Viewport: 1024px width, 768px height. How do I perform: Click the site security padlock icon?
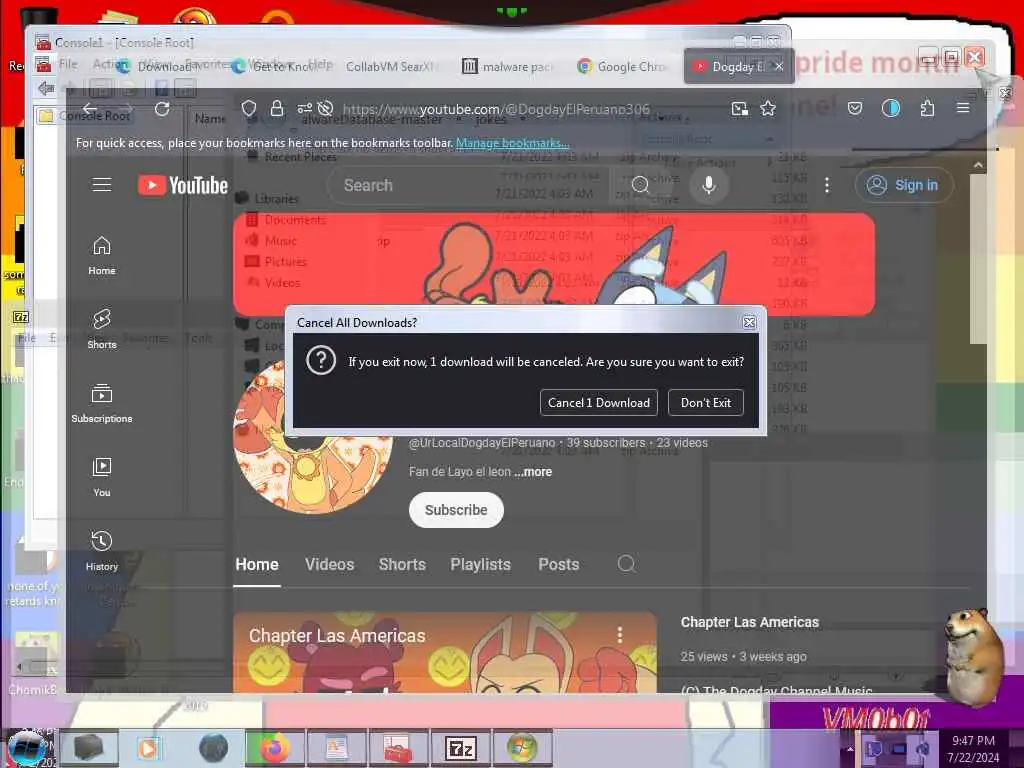(x=277, y=108)
